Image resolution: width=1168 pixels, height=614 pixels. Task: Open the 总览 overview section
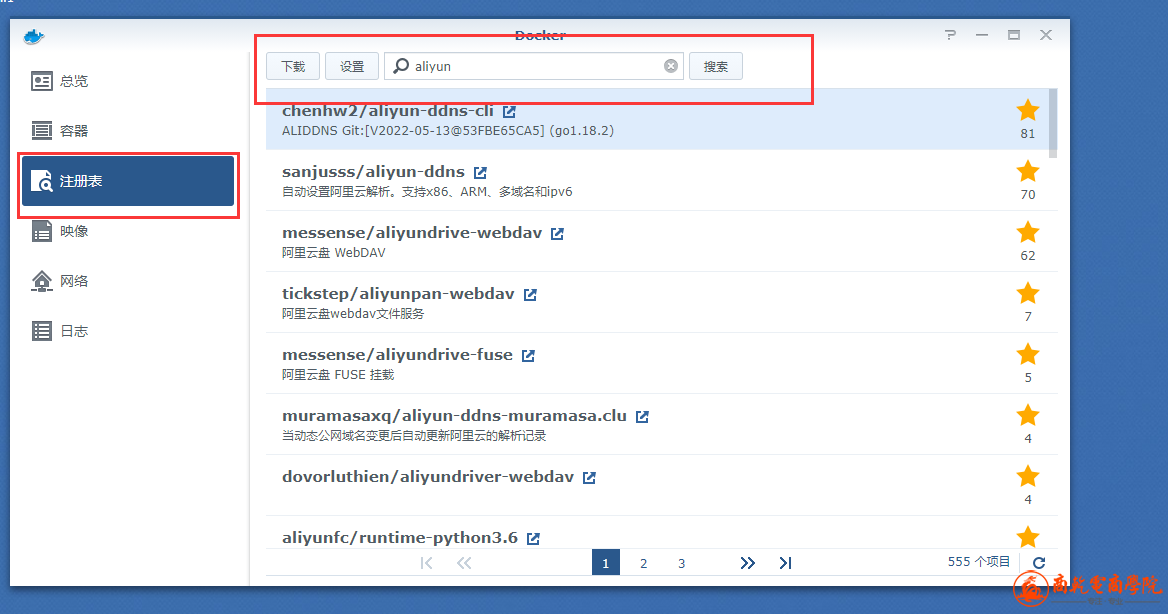[x=128, y=81]
